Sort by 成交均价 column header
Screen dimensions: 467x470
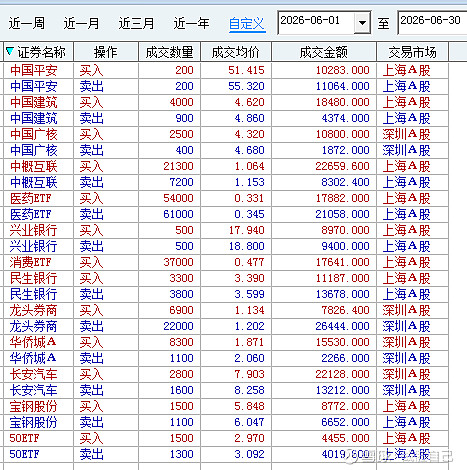236,52
